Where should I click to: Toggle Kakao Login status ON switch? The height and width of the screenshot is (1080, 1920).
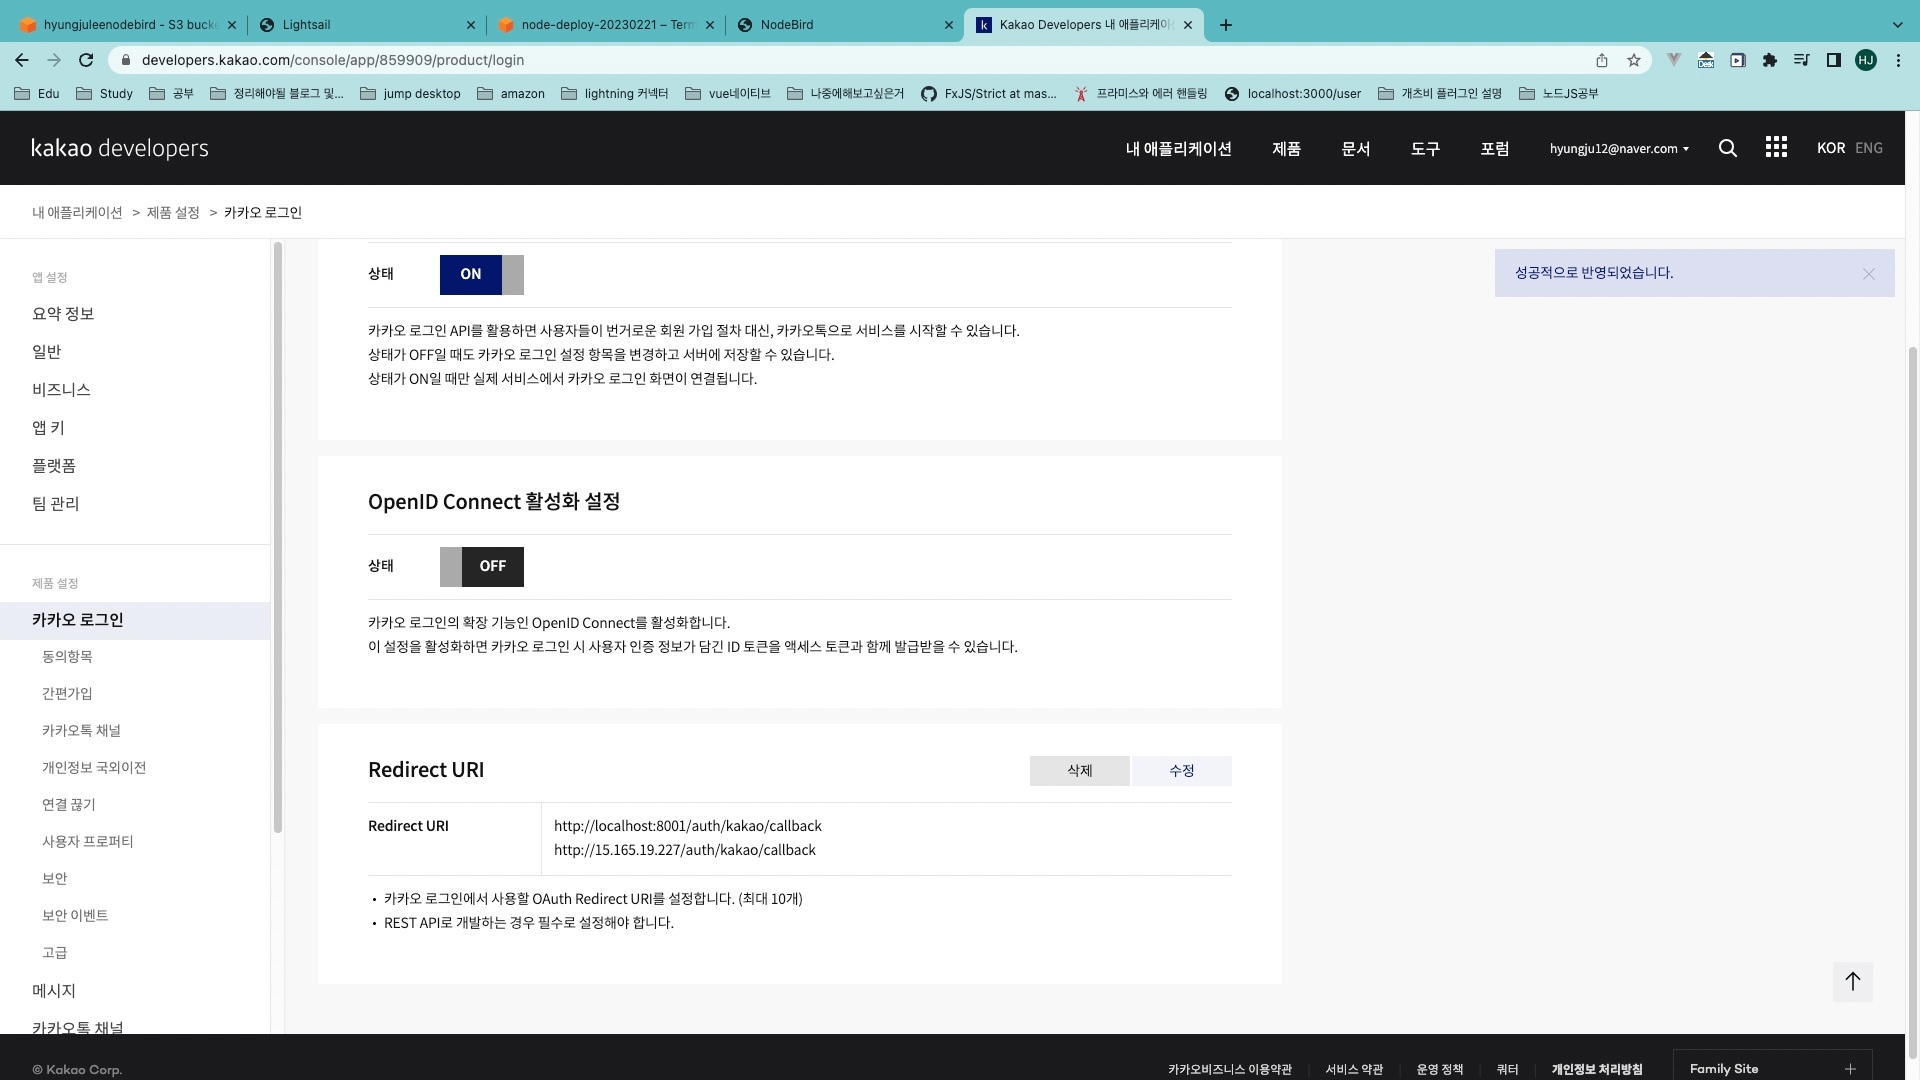click(482, 274)
